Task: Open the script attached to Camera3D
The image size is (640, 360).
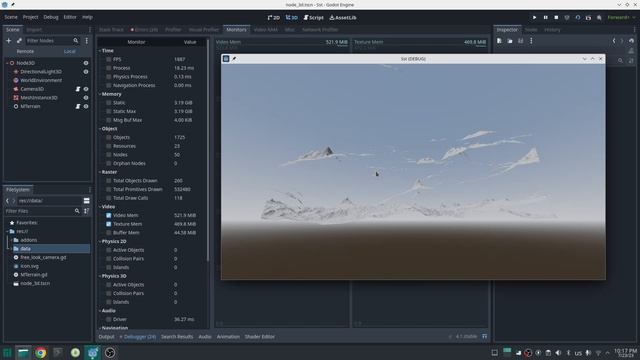Action: (78, 89)
